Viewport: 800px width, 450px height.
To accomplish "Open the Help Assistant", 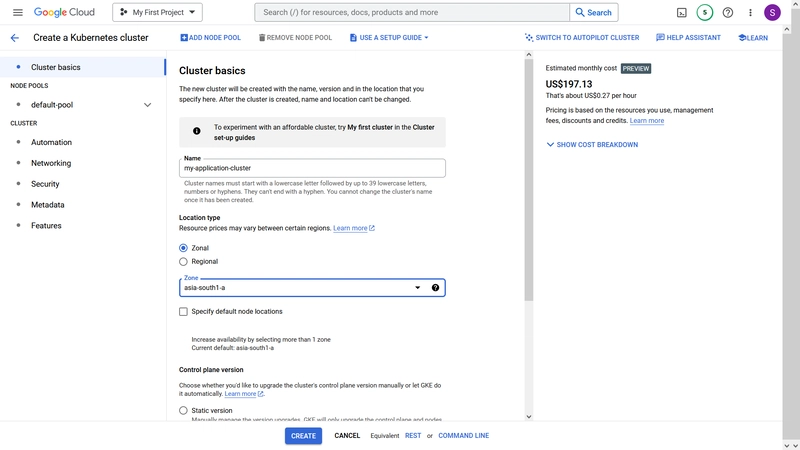I will pyautogui.click(x=688, y=38).
